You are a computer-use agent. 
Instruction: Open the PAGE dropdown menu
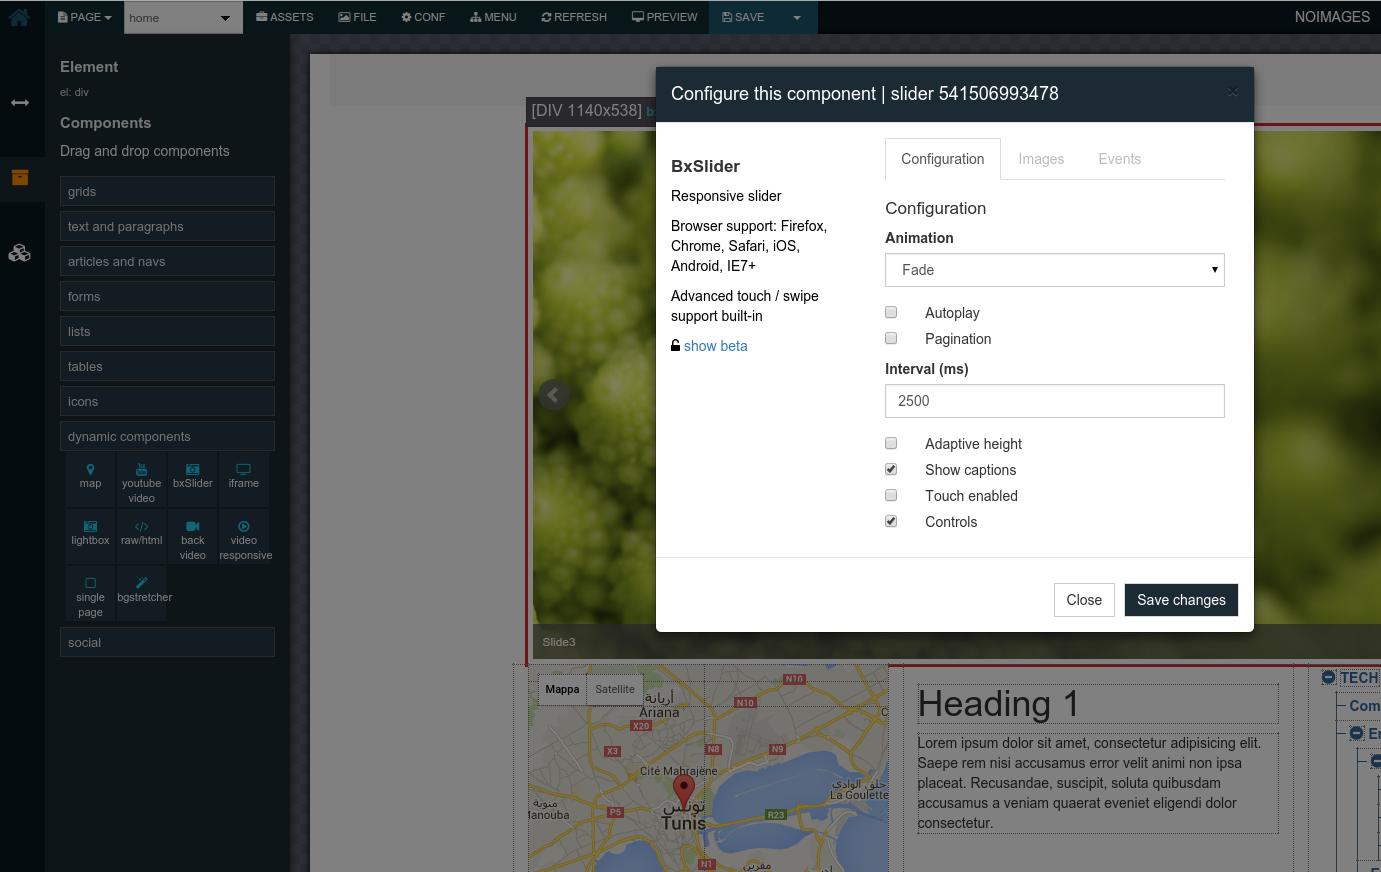click(x=84, y=17)
